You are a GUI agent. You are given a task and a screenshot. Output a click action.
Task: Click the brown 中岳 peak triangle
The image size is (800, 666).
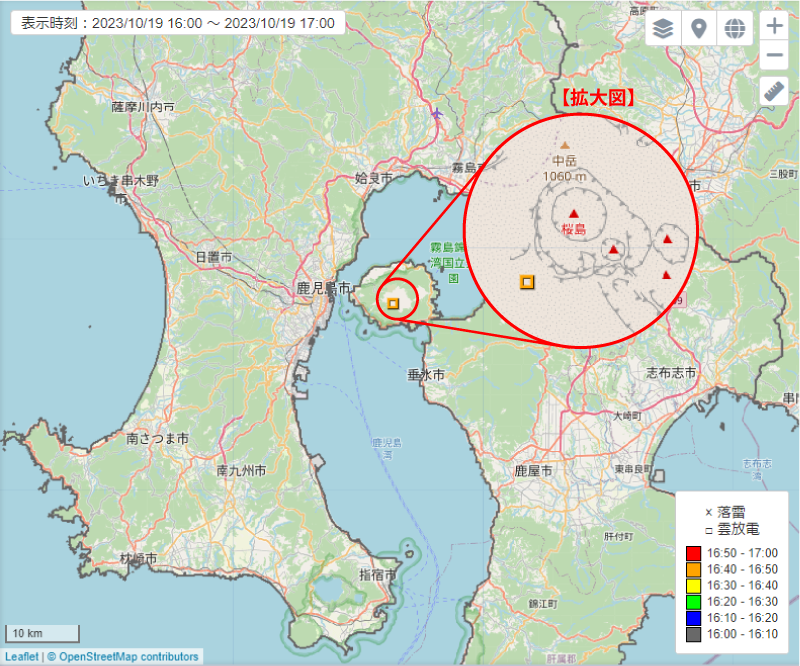pyautogui.click(x=564, y=145)
